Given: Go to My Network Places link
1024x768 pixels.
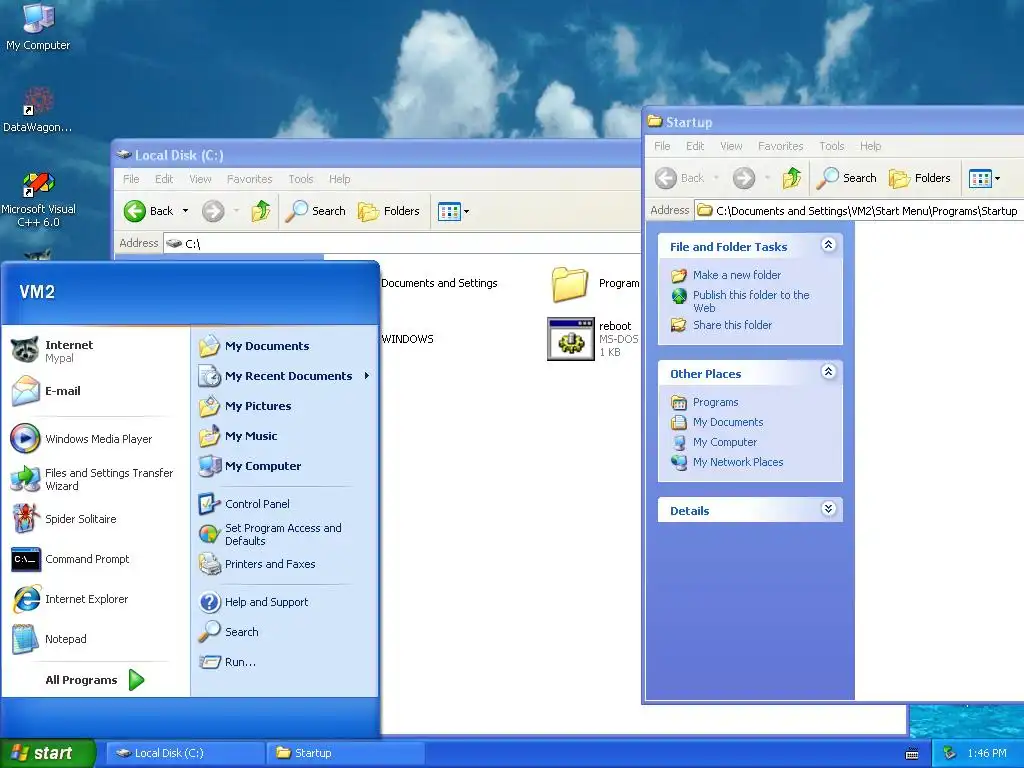Looking at the screenshot, I should click(x=738, y=462).
